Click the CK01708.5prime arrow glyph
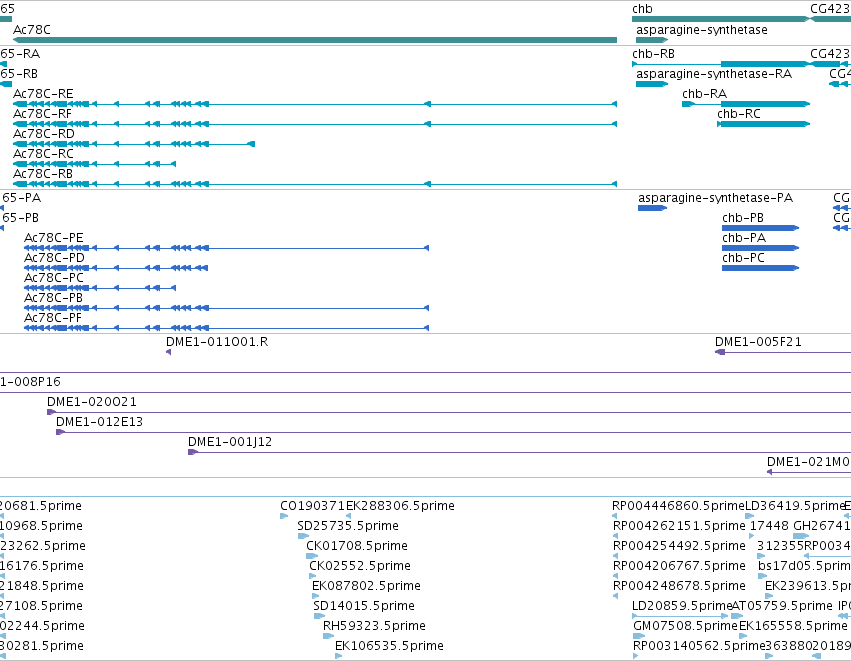 tap(312, 556)
